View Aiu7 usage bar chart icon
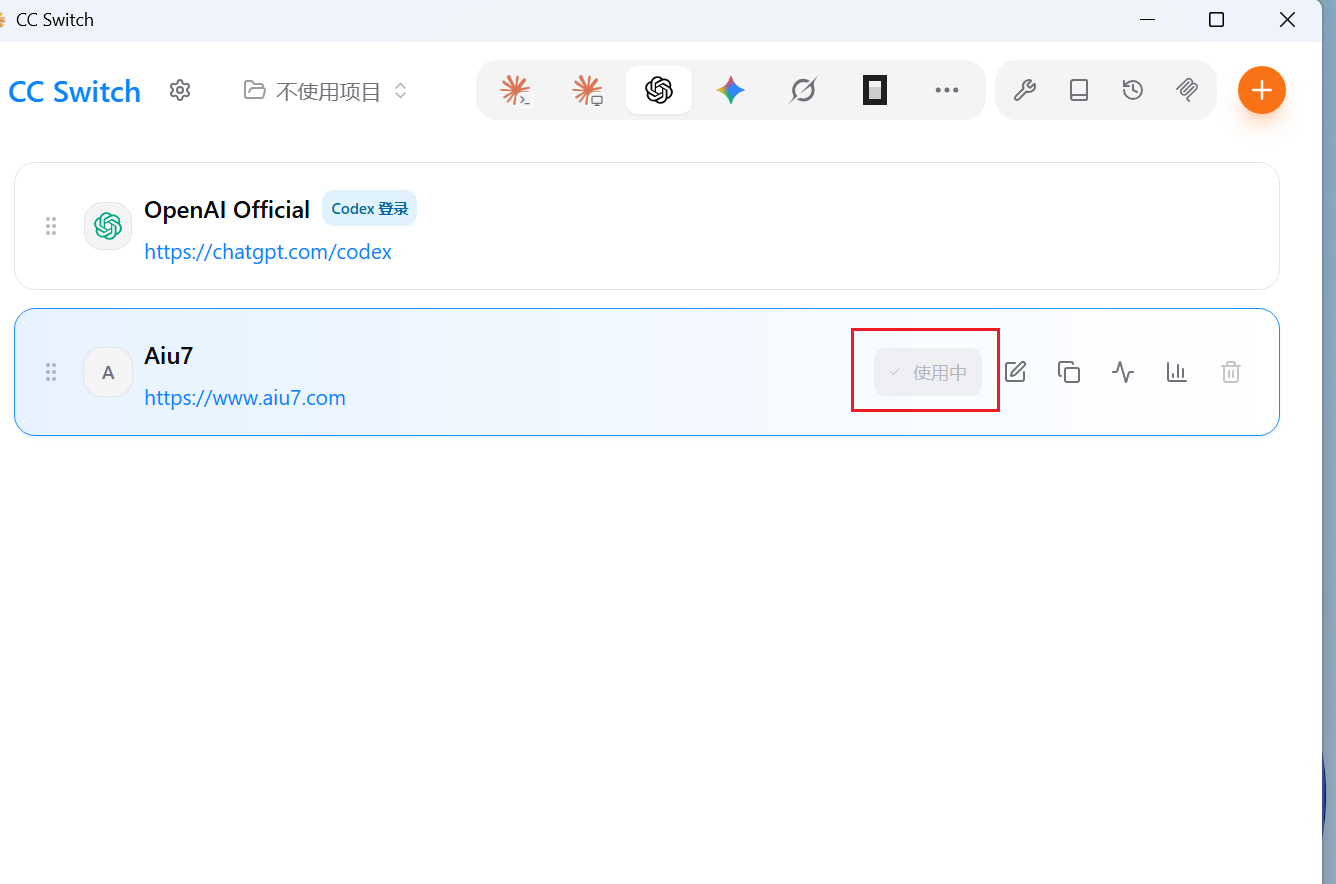Viewport: 1336px width, 884px height. coord(1177,372)
